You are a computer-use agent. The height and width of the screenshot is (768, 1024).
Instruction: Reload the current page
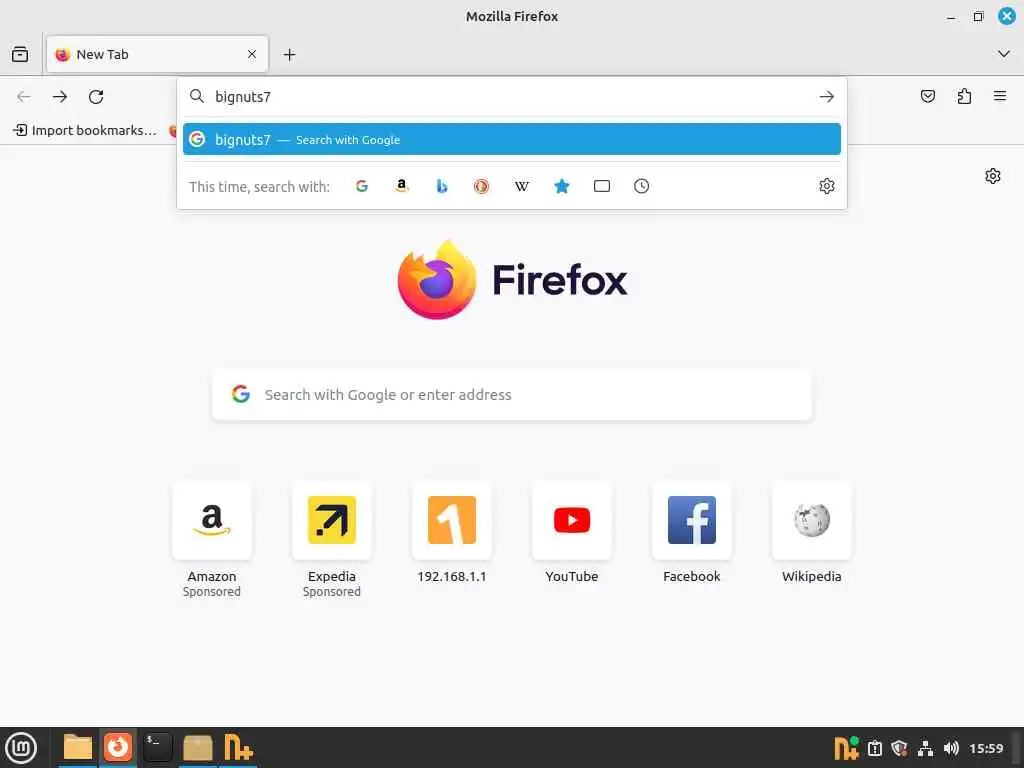click(96, 97)
